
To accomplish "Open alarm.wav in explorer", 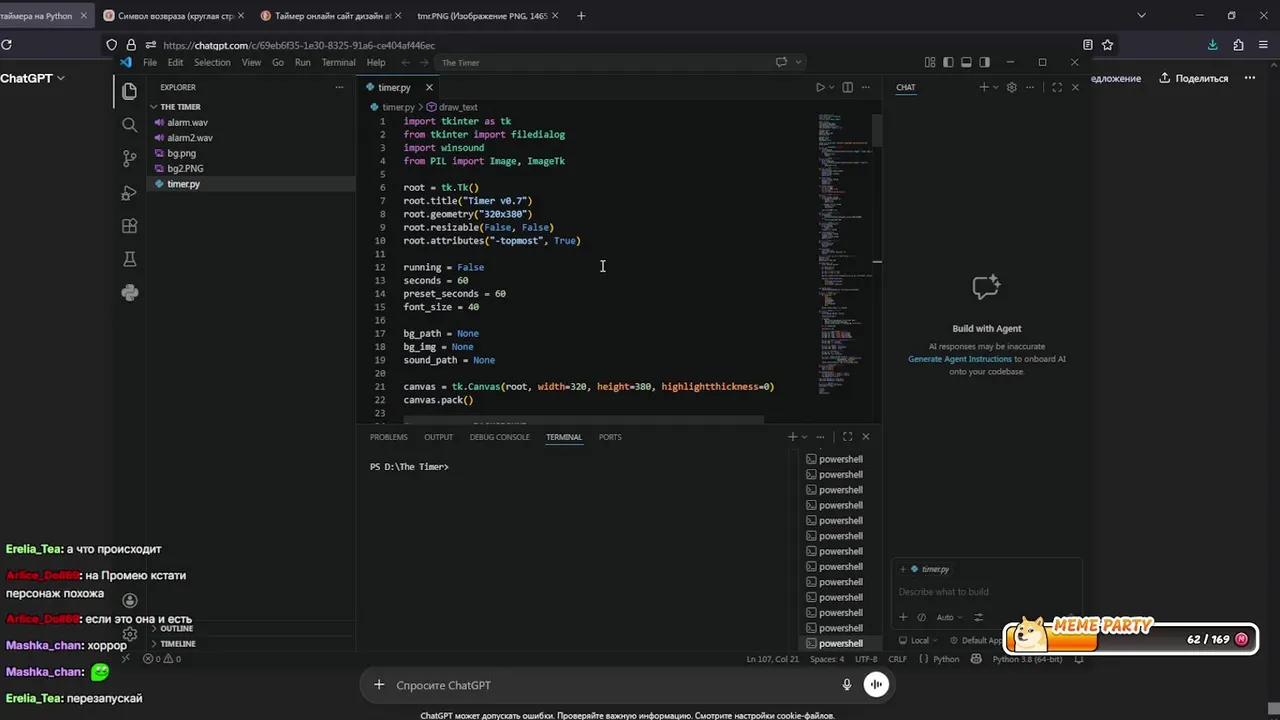I will point(187,122).
